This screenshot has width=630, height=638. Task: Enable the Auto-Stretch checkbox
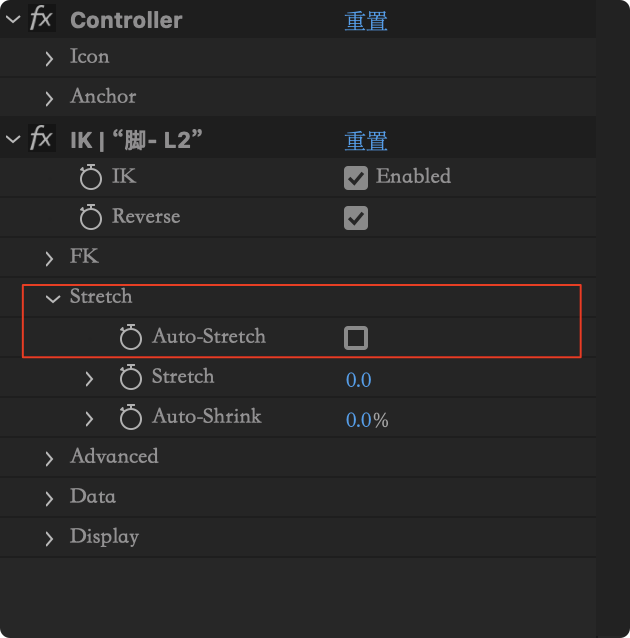coord(355,338)
